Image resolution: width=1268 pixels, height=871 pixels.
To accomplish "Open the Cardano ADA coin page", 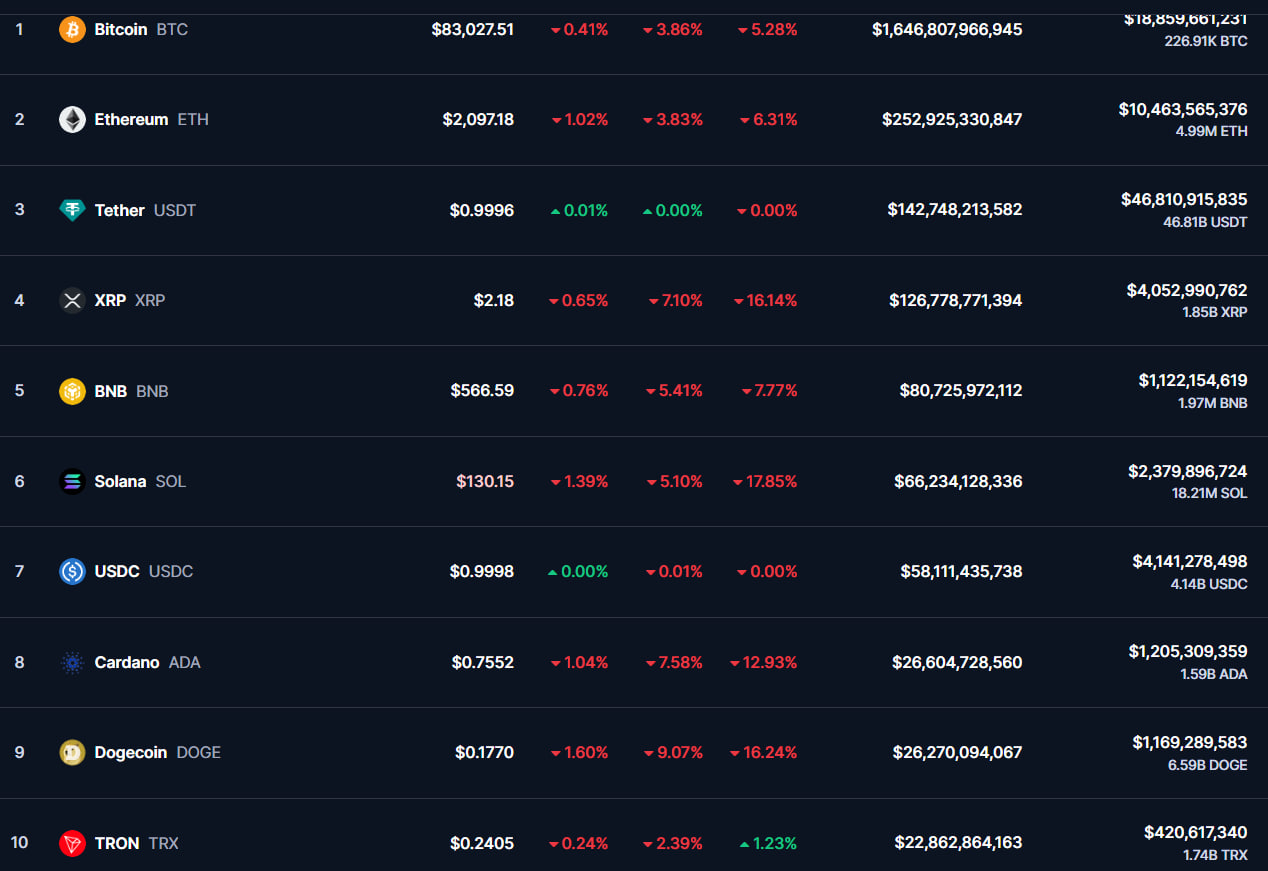I will 147,662.
